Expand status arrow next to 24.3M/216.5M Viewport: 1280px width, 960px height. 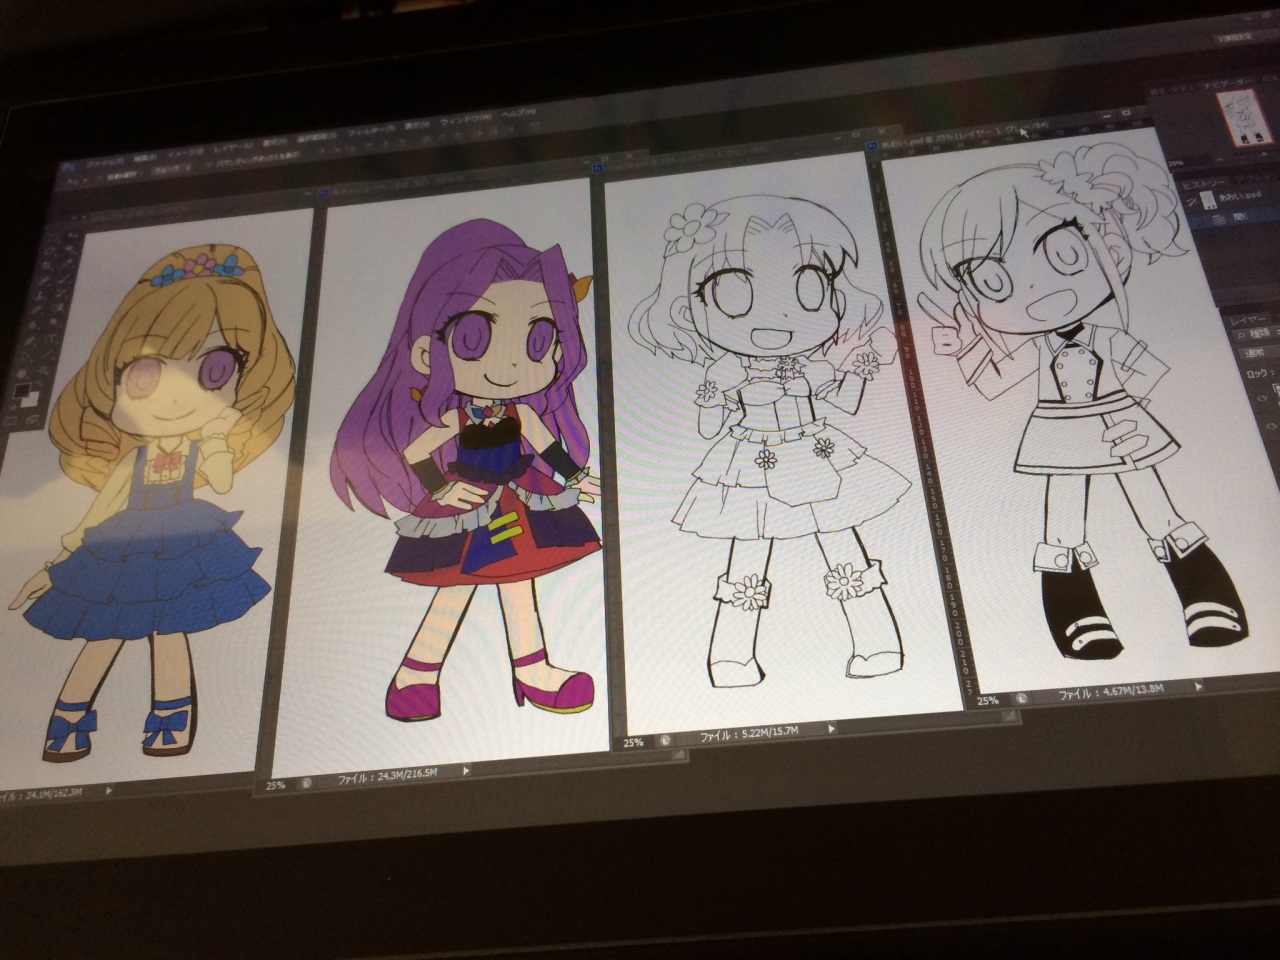(465, 771)
